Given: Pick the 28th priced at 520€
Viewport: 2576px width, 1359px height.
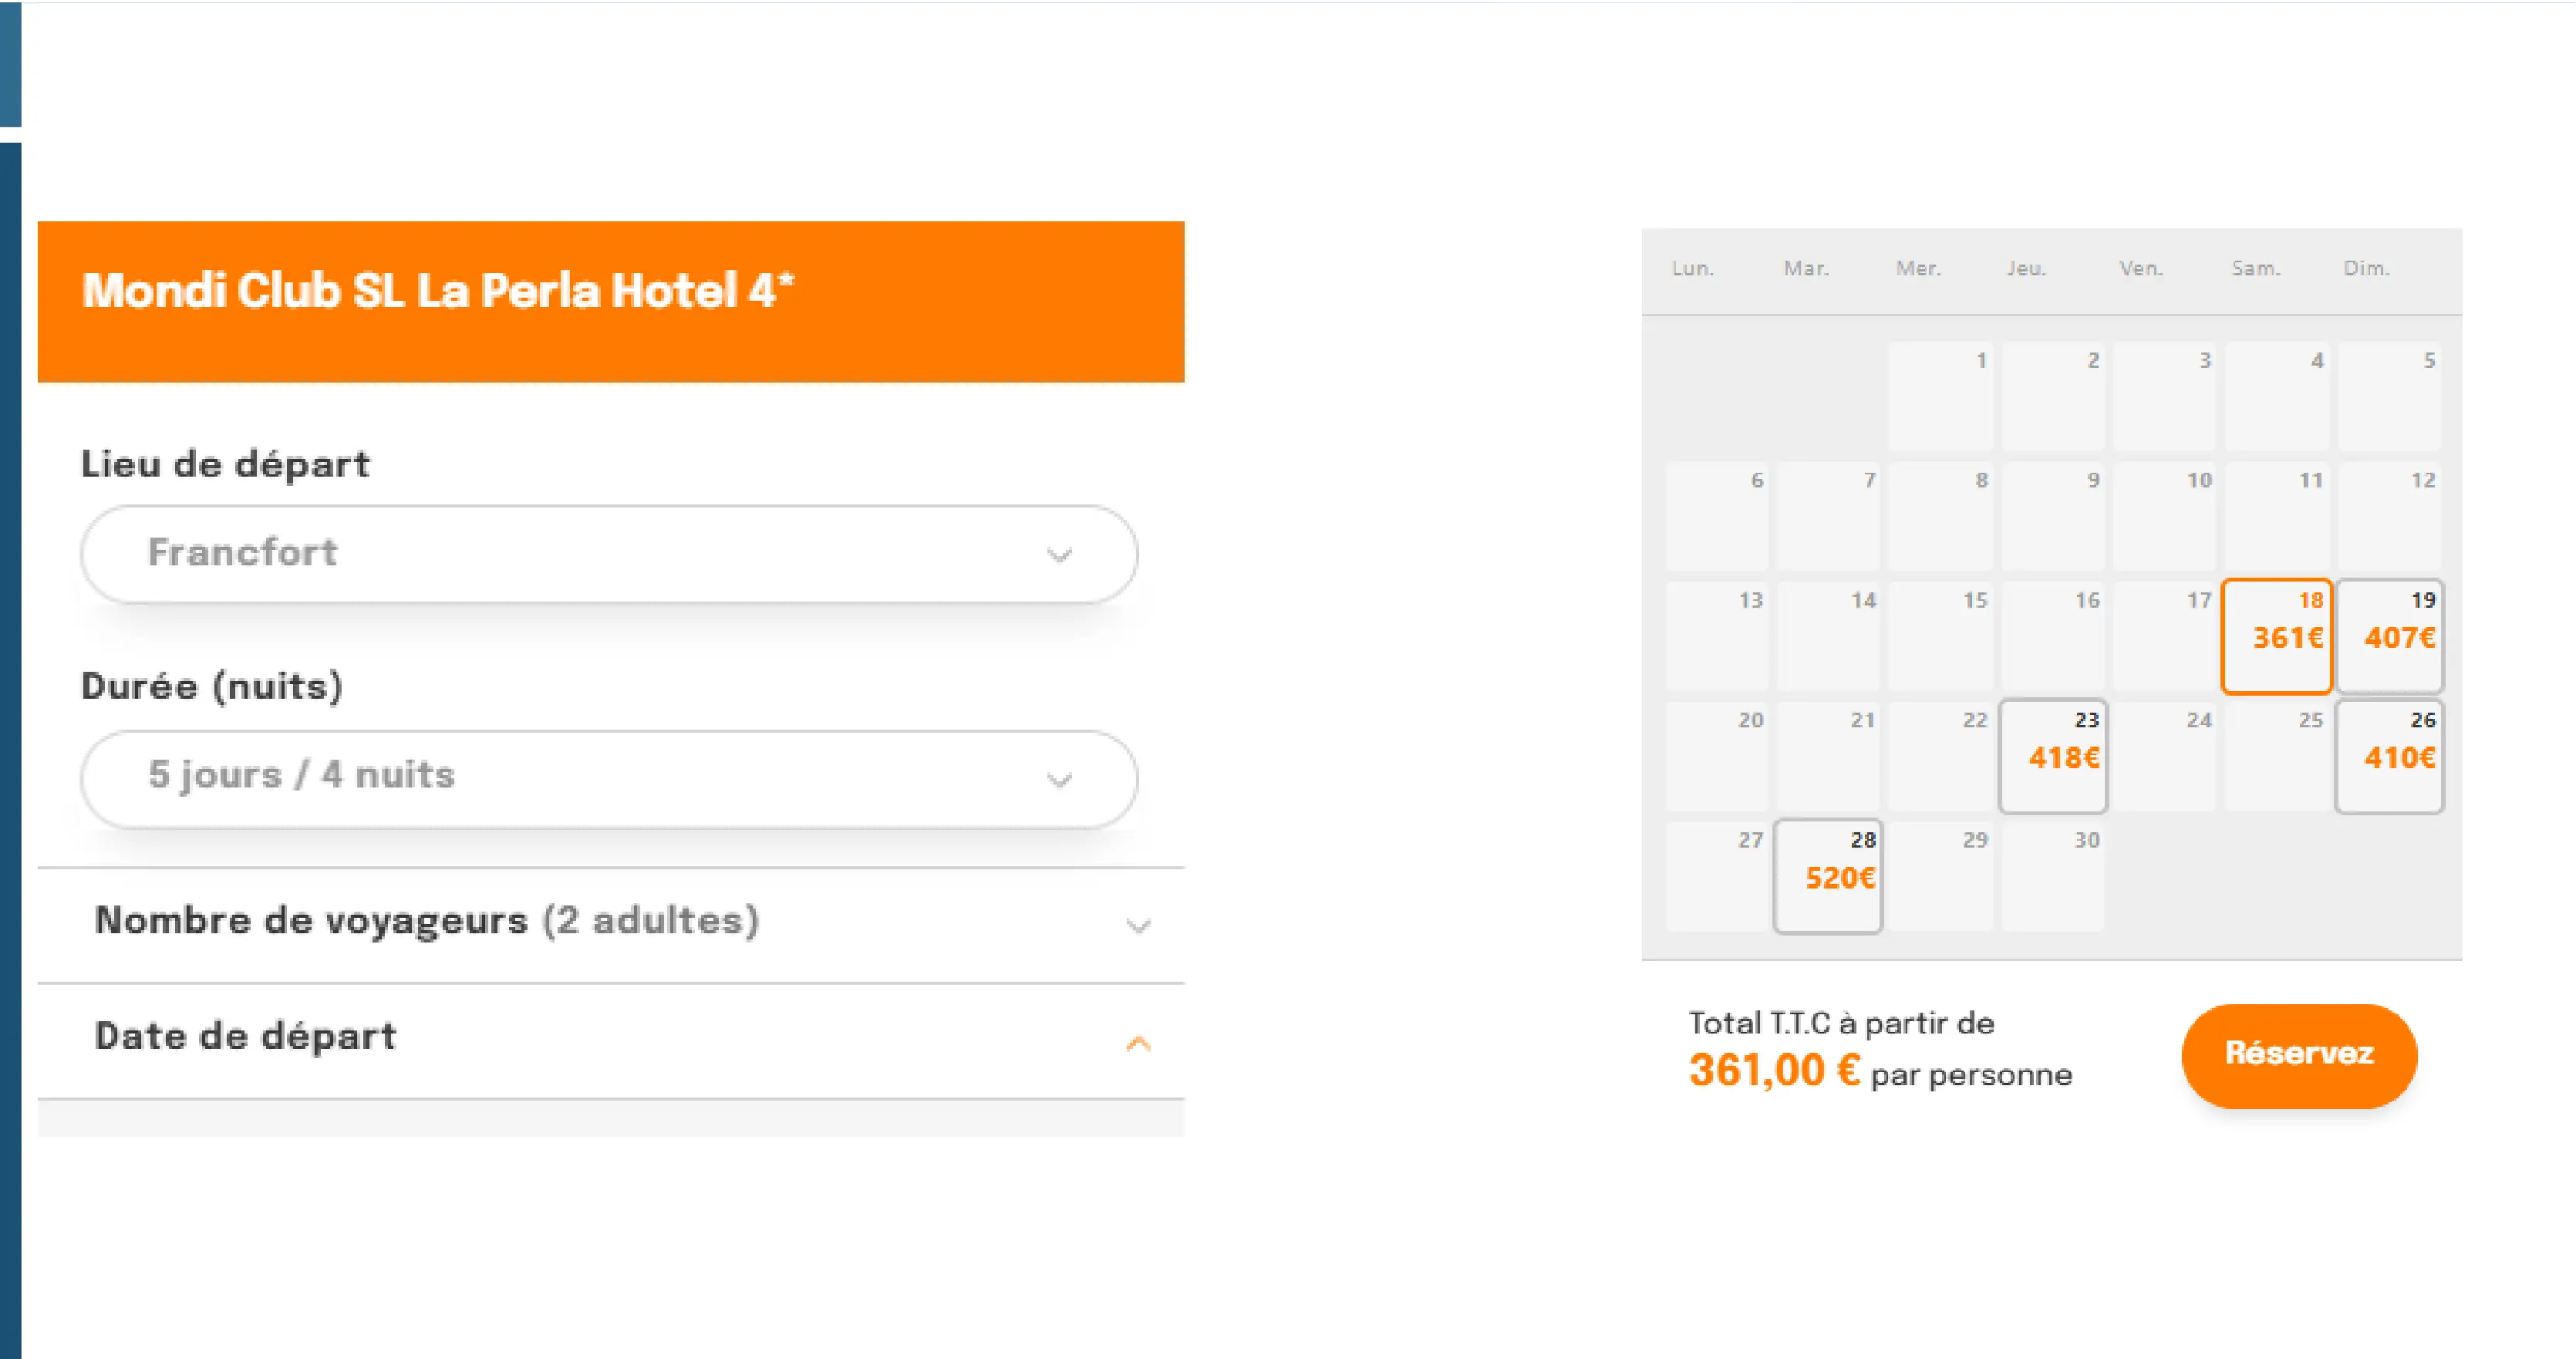Looking at the screenshot, I should click(1828, 876).
